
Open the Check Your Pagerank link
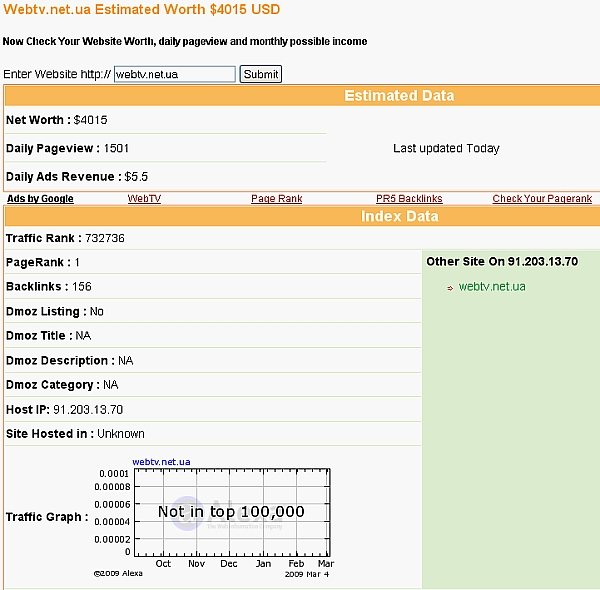[542, 199]
